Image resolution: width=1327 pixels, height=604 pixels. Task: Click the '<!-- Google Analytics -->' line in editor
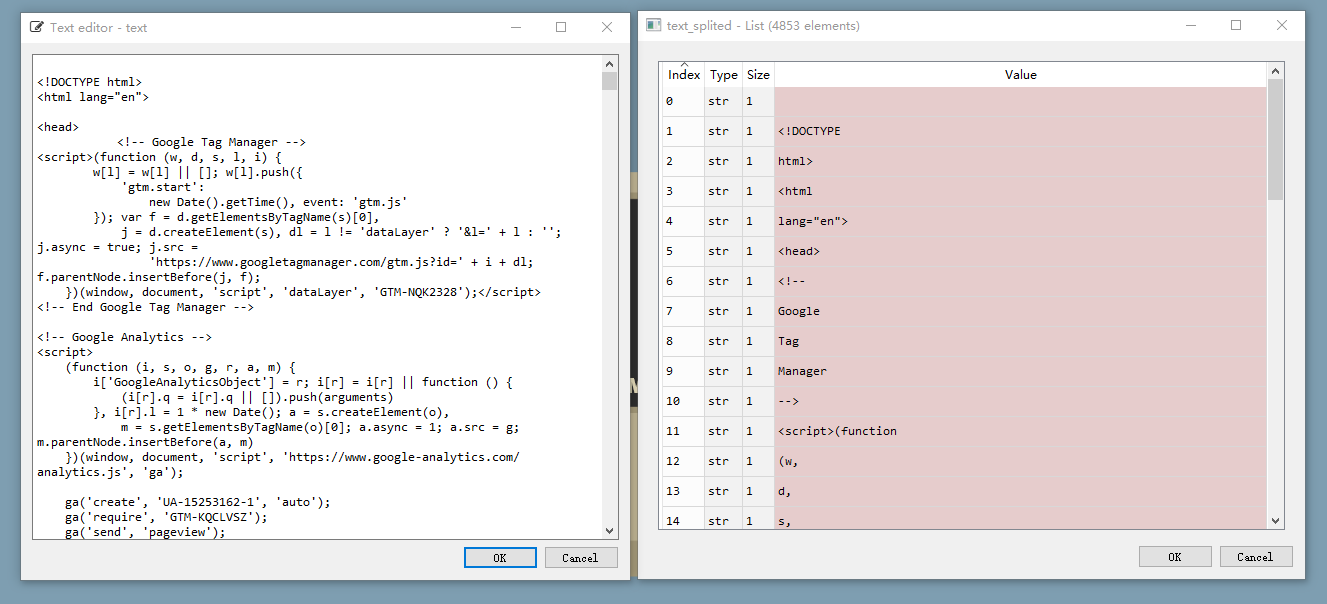click(x=124, y=337)
